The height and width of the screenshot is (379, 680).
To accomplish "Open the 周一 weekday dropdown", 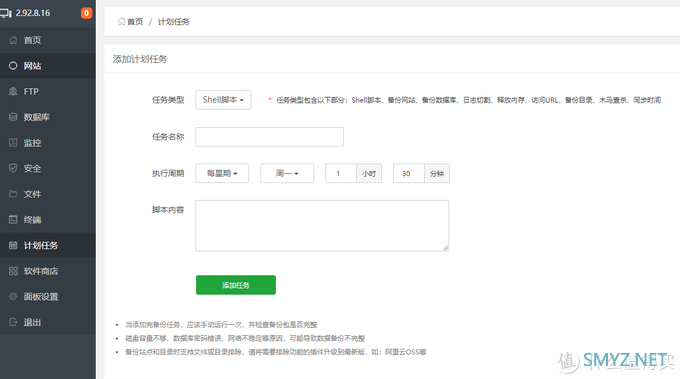I will (287, 173).
